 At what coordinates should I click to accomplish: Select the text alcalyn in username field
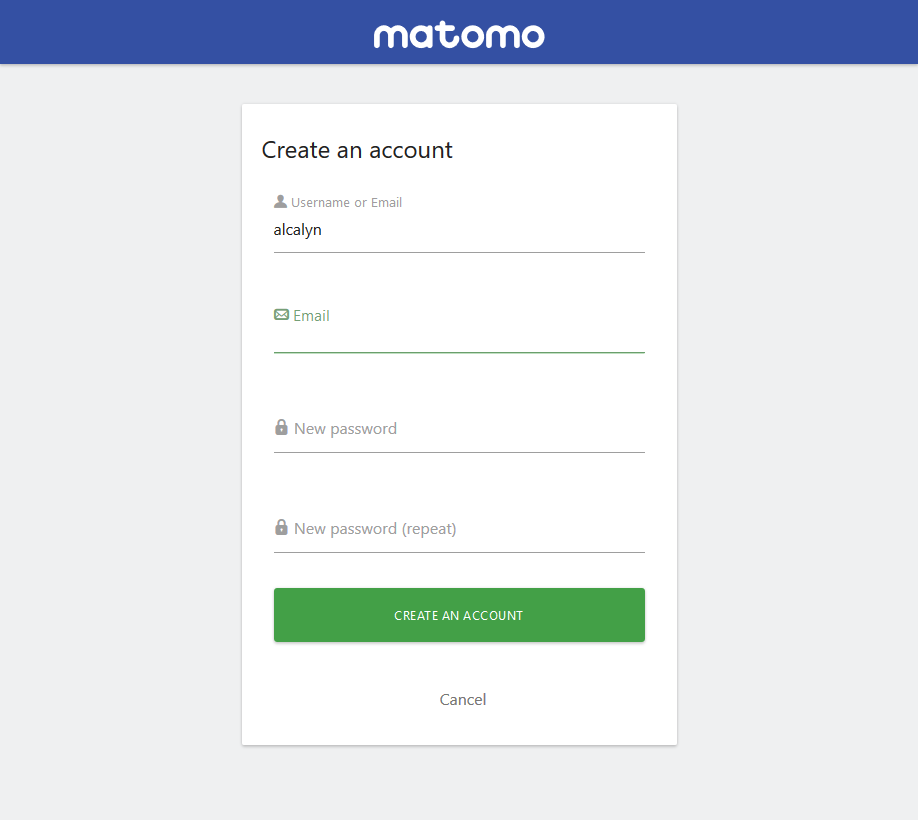click(297, 229)
